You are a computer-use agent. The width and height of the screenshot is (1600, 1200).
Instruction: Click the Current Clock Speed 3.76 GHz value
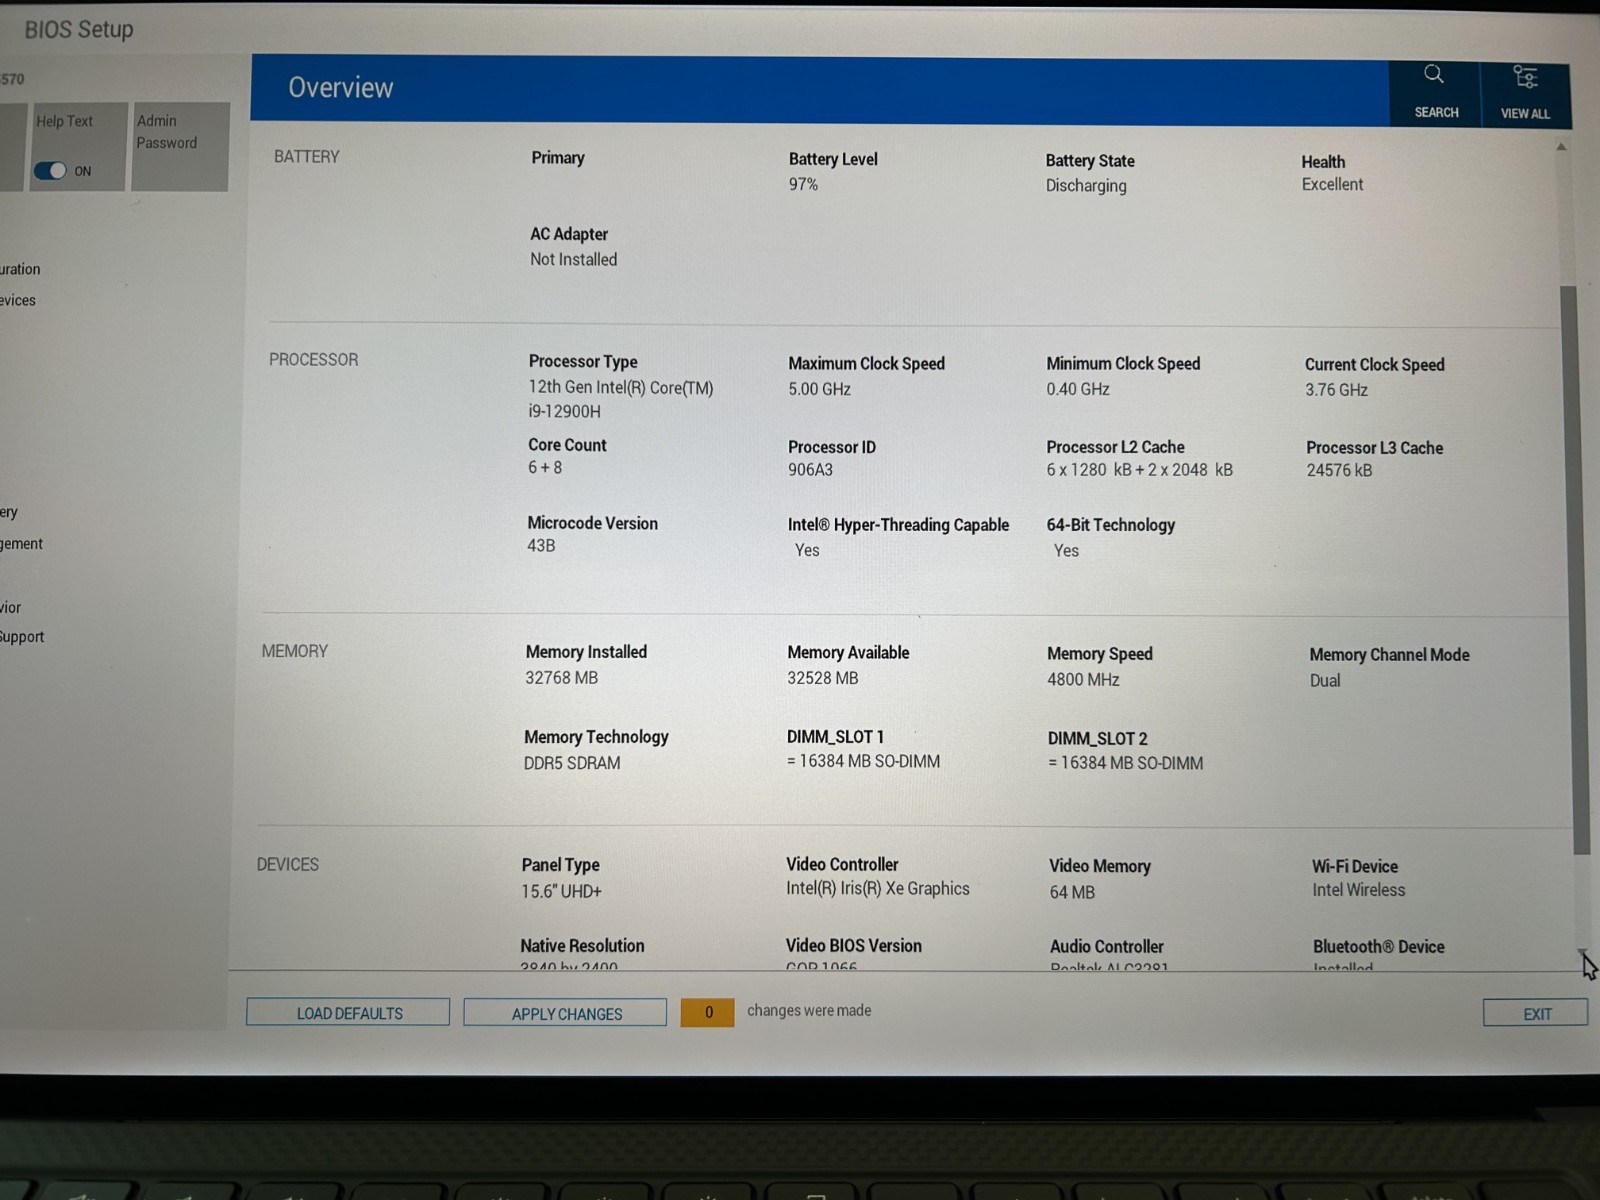click(x=1336, y=391)
